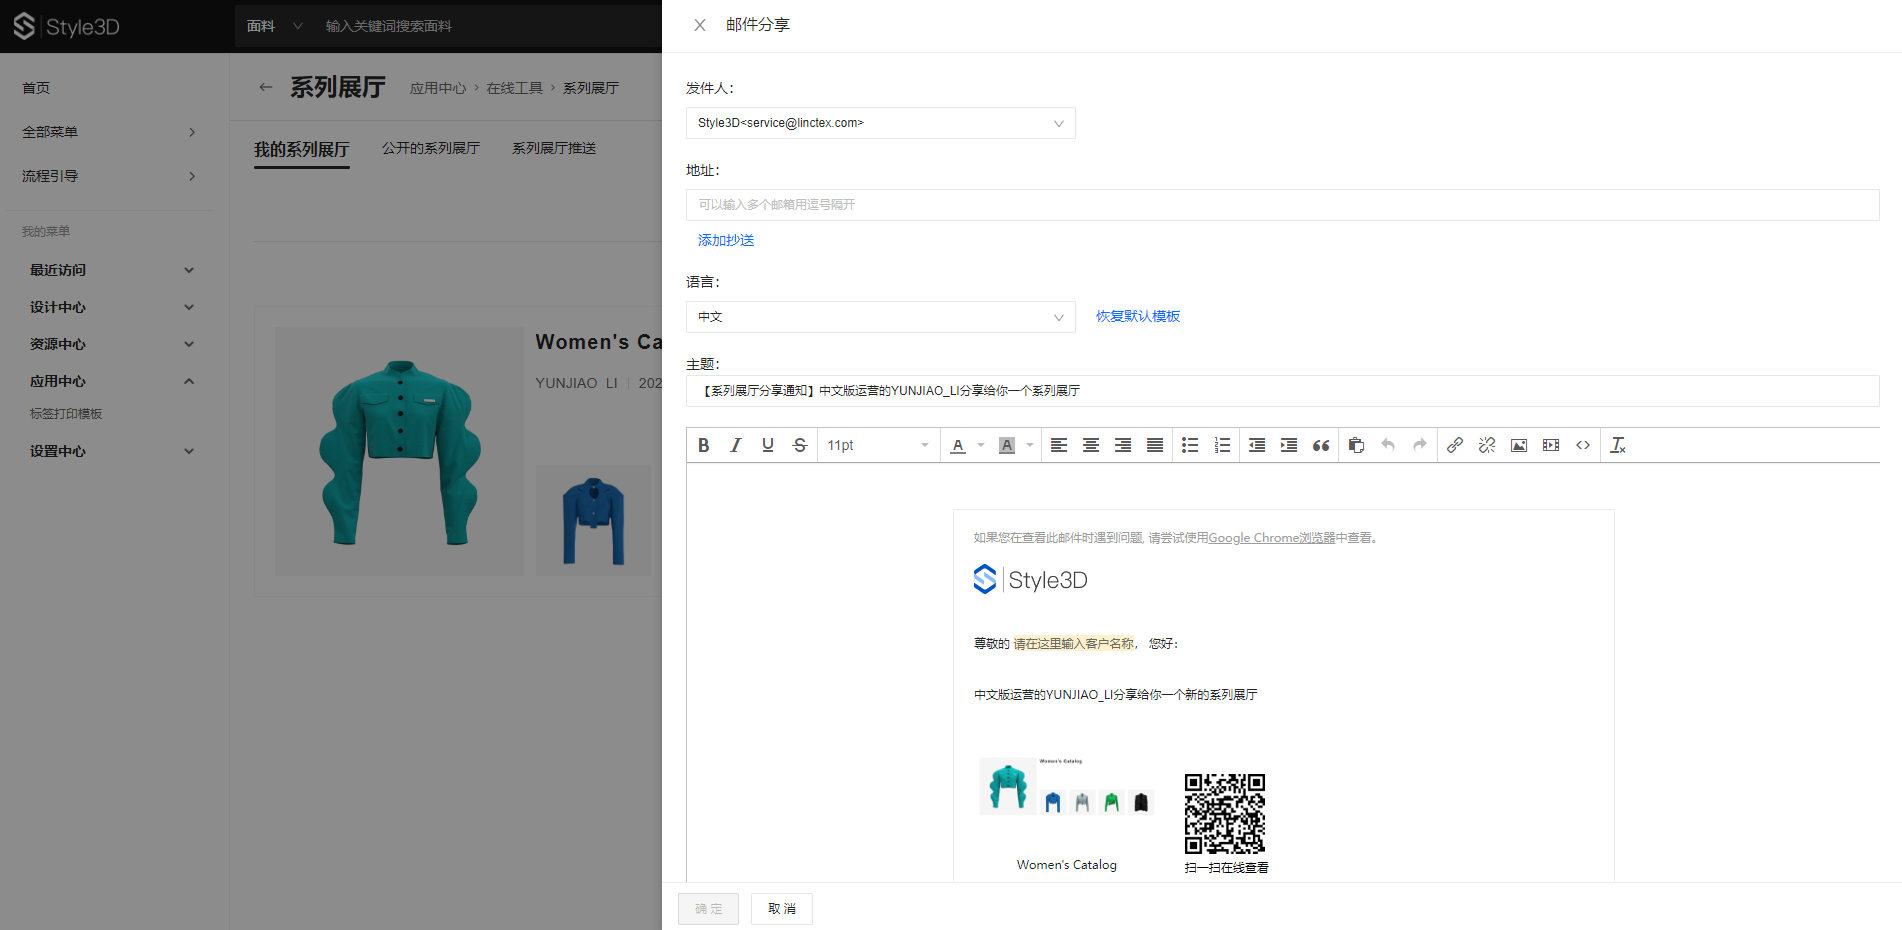This screenshot has height=930, width=1902.
Task: Click the 取消 button
Action: coord(782,909)
